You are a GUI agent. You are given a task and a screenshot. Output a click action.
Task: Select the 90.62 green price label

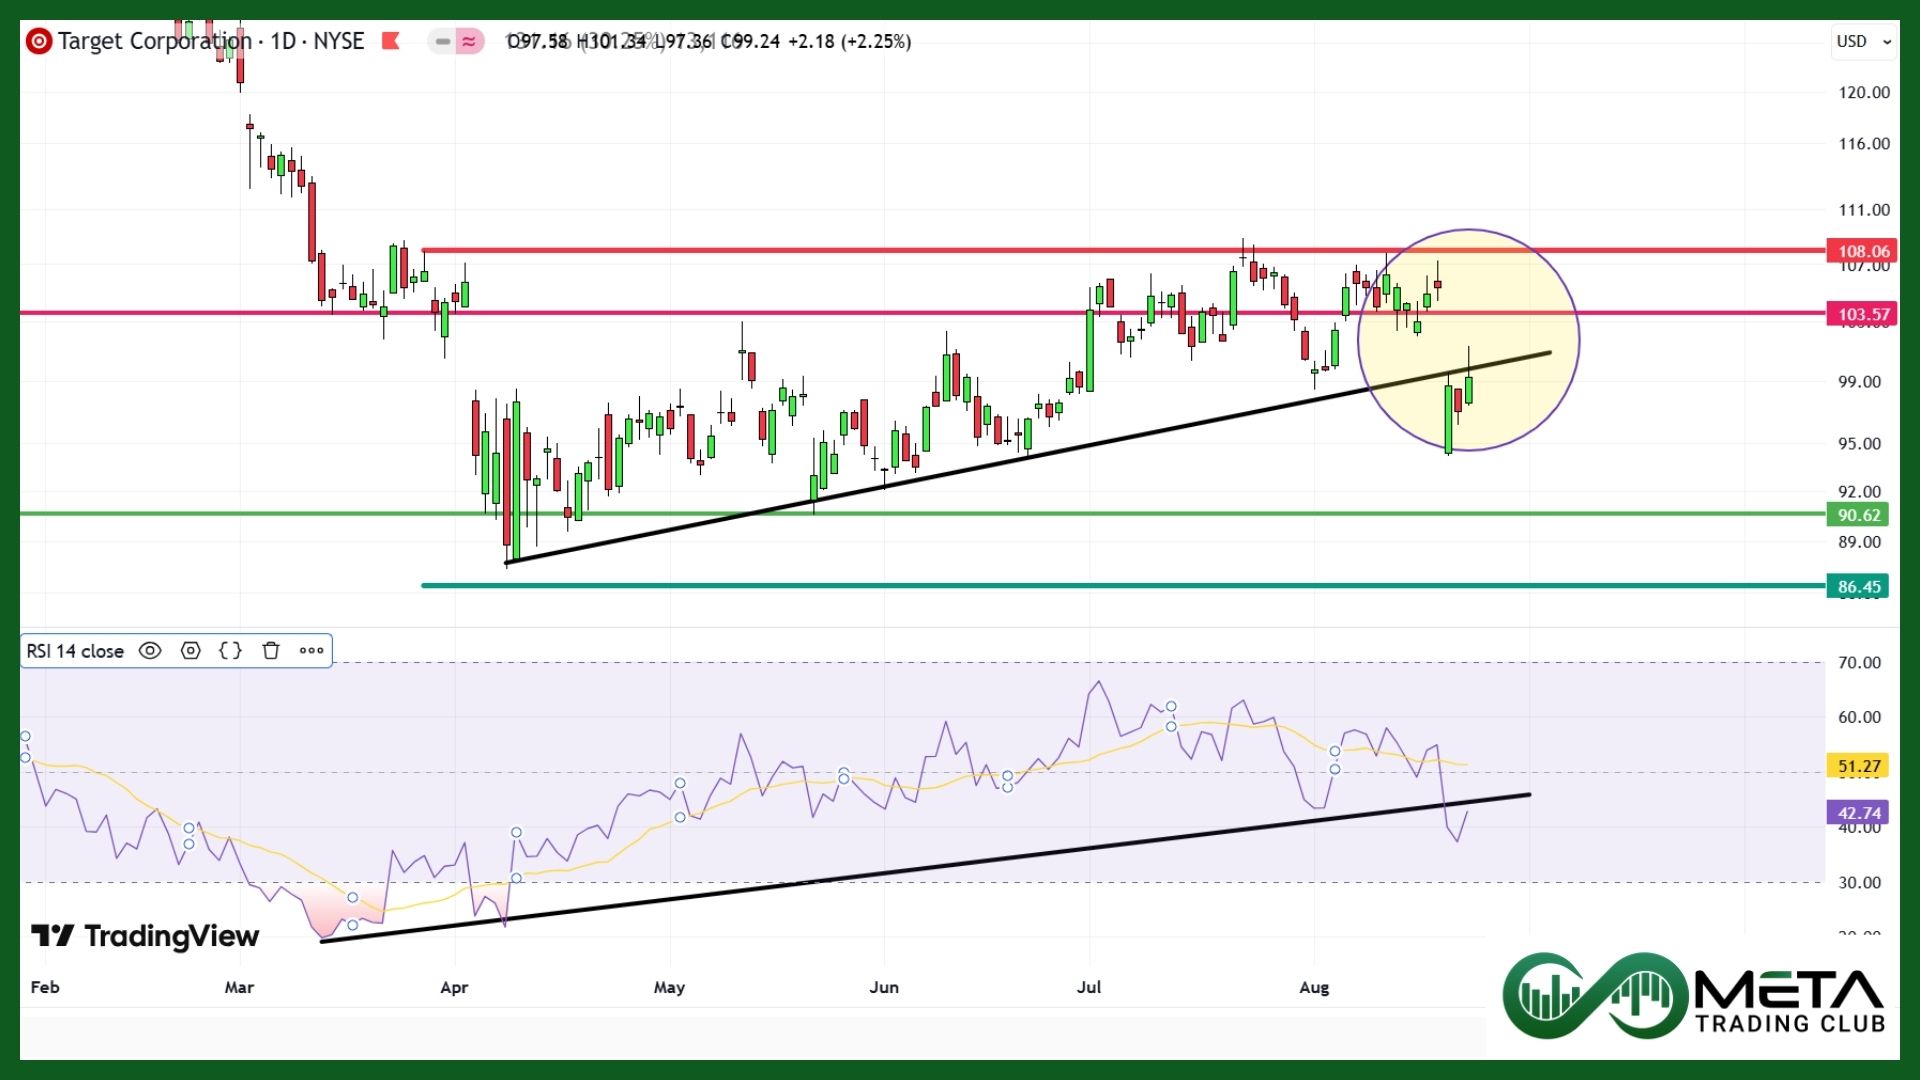coord(1859,515)
